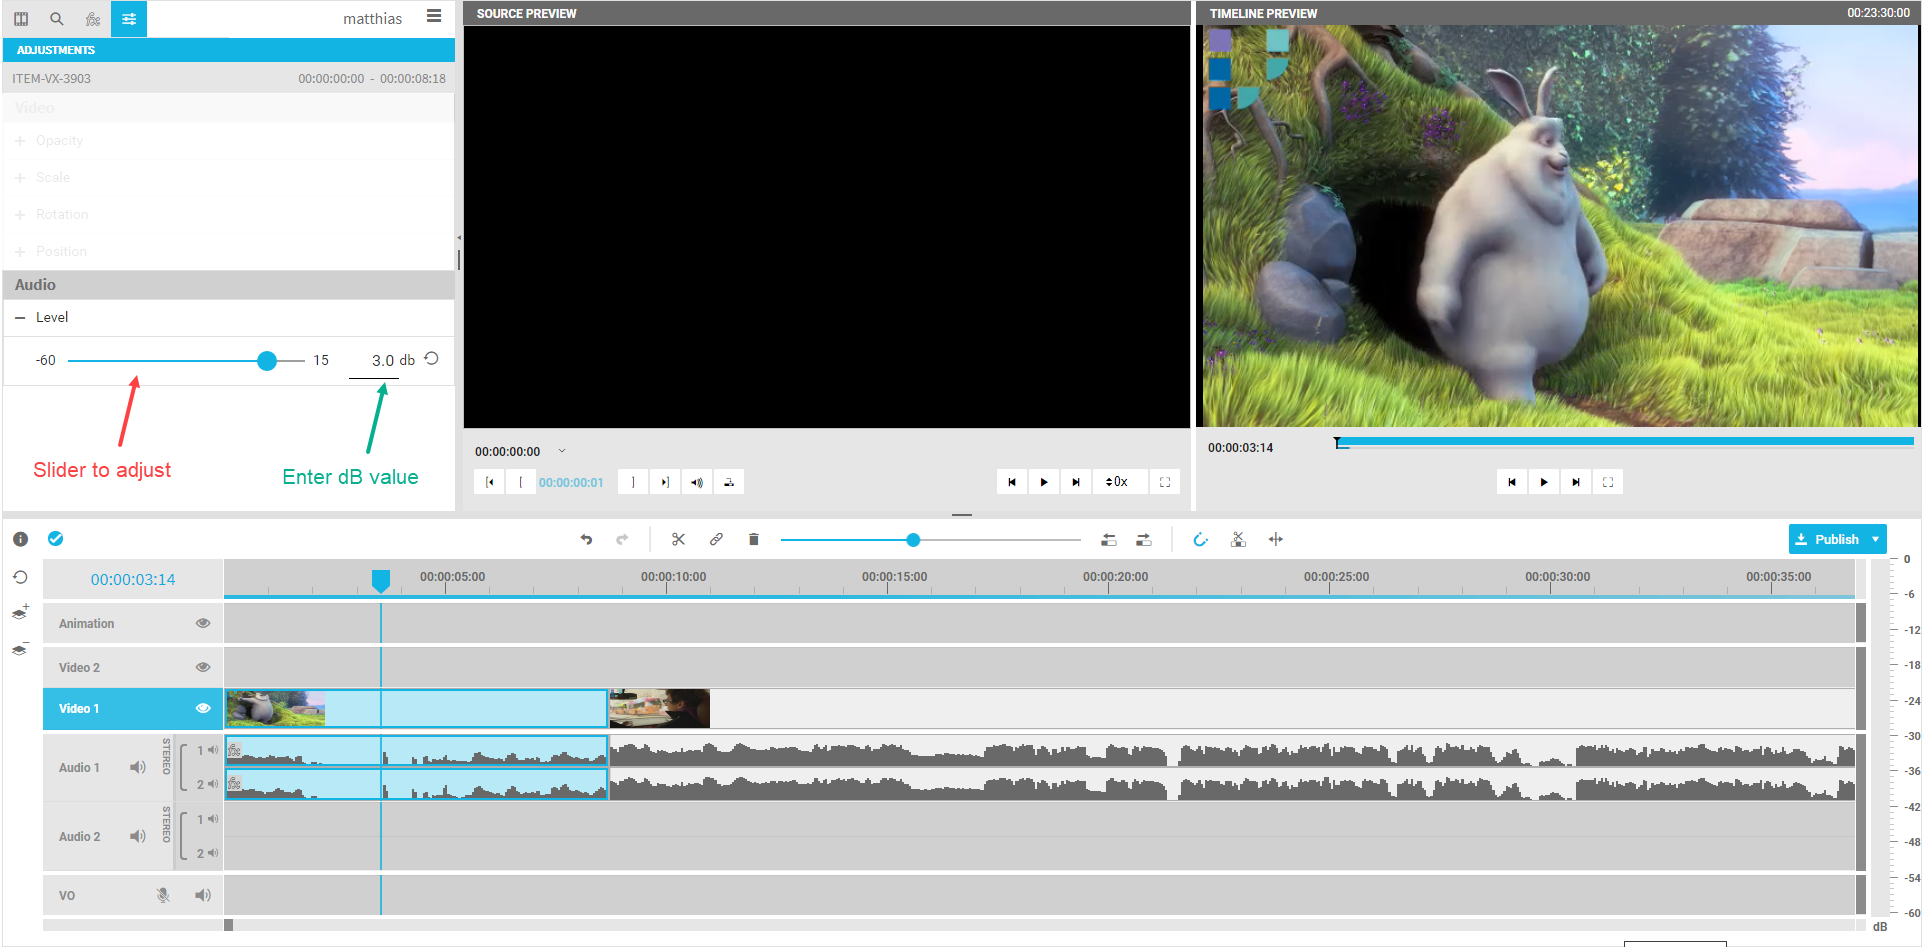Toggle fullscreen for source preview
The height and width of the screenshot is (947, 1922).
pyautogui.click(x=1165, y=482)
